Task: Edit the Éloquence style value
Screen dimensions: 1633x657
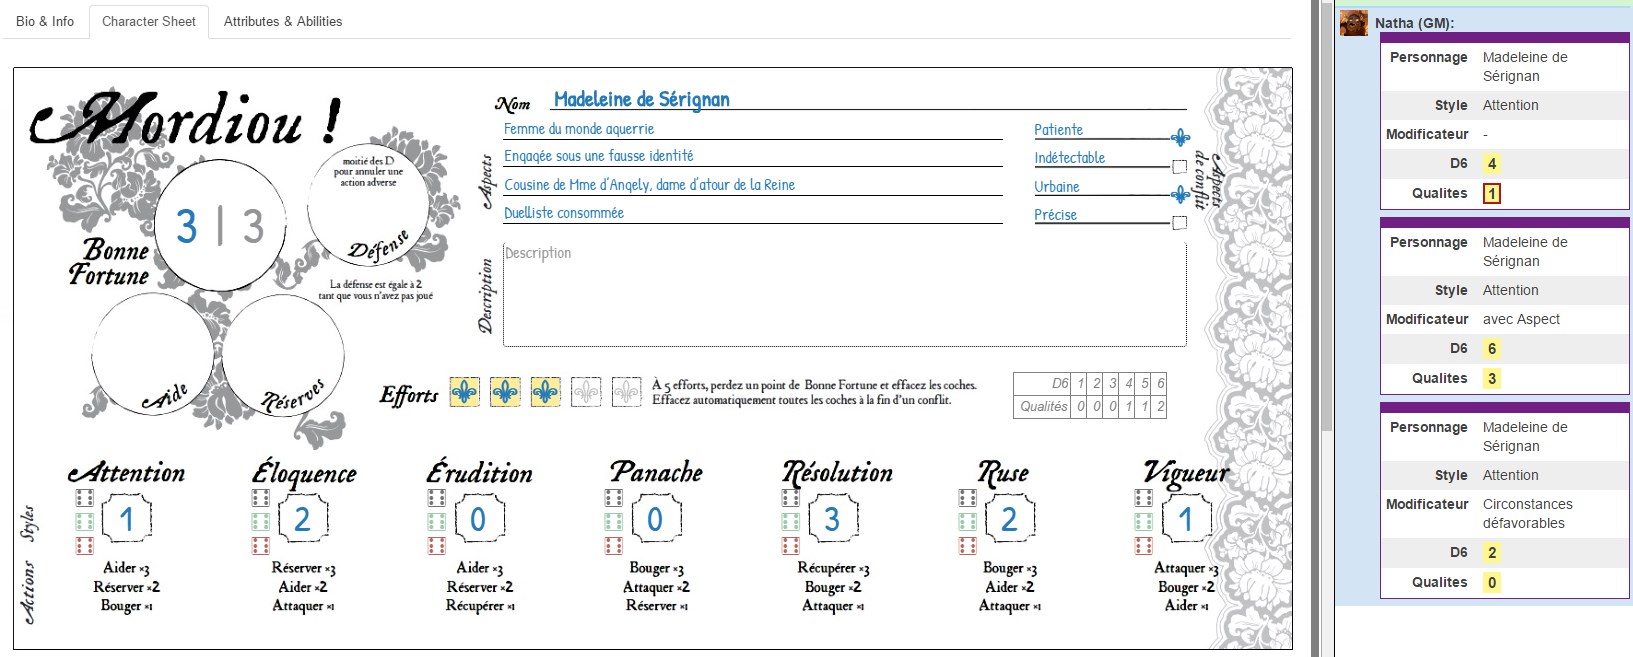Action: [302, 519]
